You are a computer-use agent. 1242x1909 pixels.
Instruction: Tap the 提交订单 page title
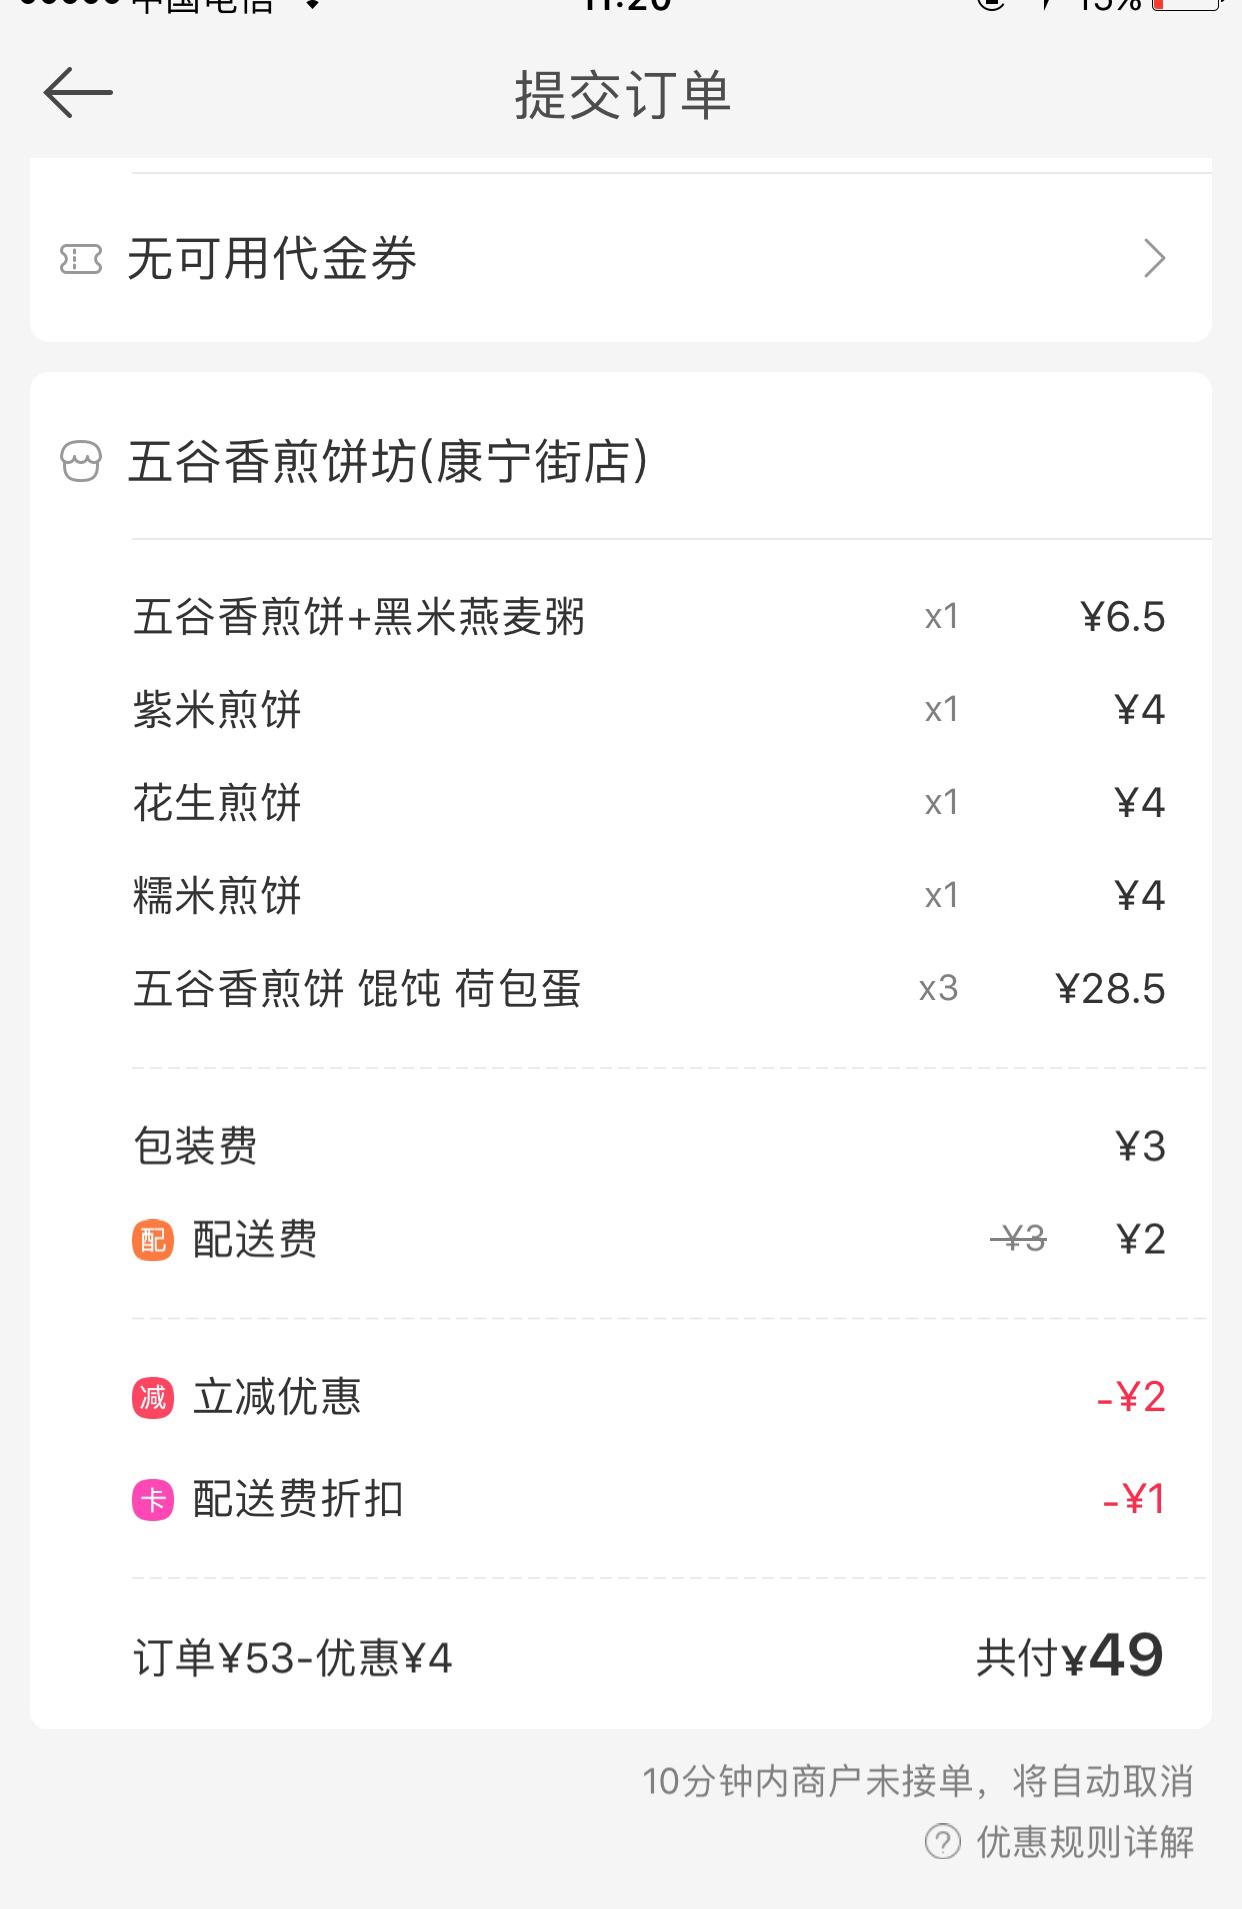tap(622, 95)
